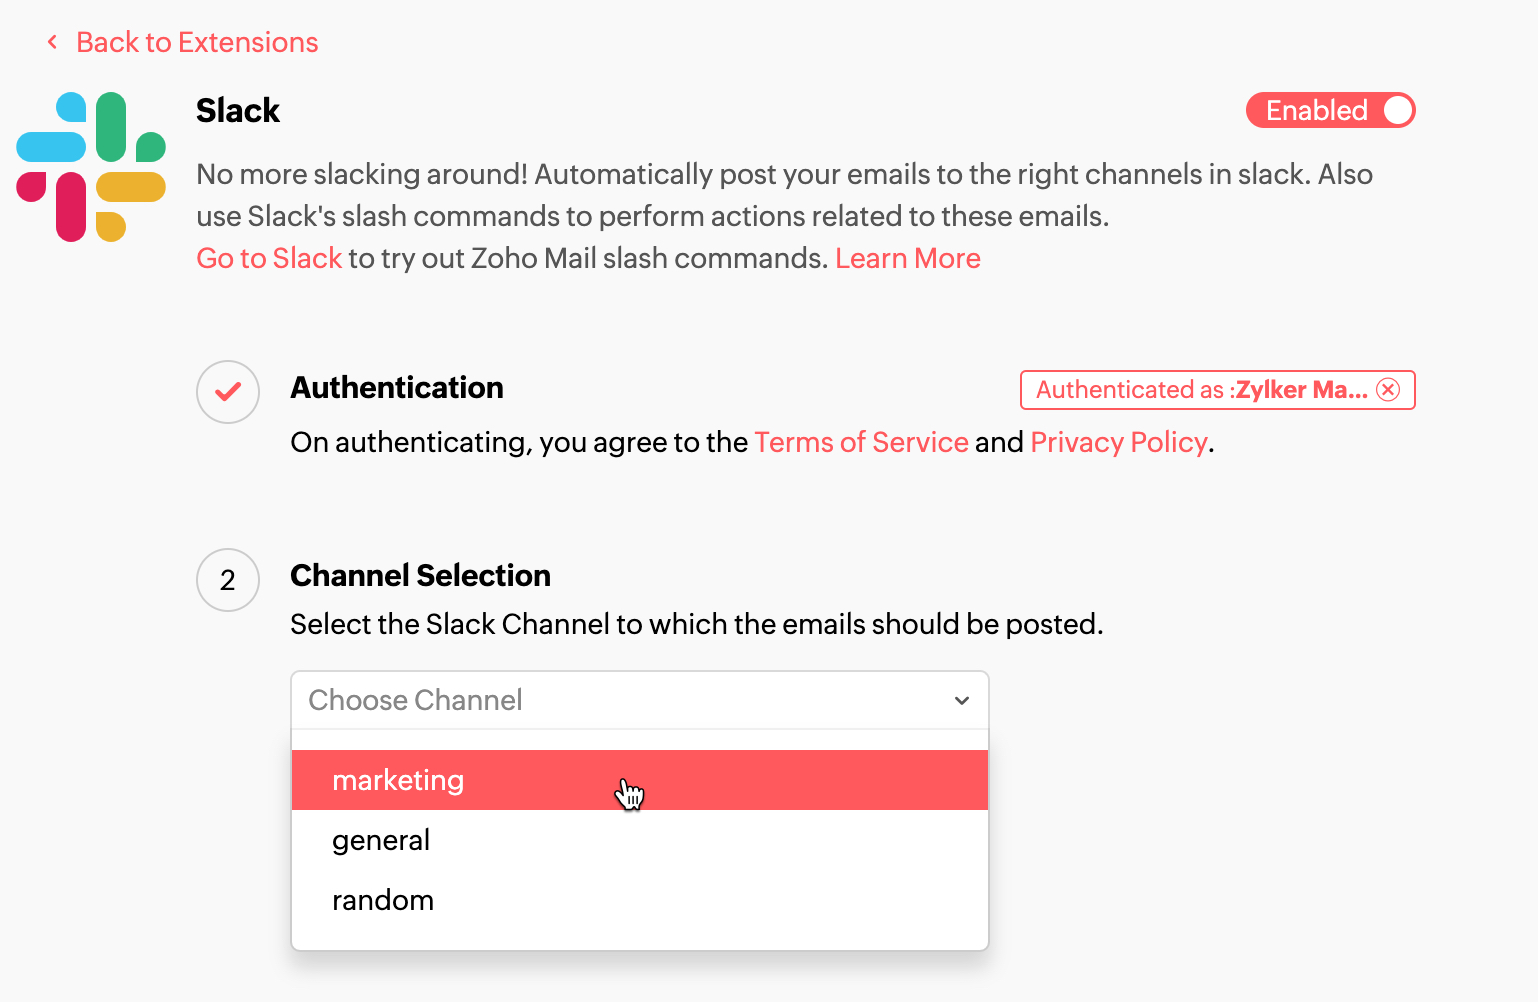This screenshot has height=1002, width=1538.
Task: Open the Terms of Service link
Action: pyautogui.click(x=861, y=442)
